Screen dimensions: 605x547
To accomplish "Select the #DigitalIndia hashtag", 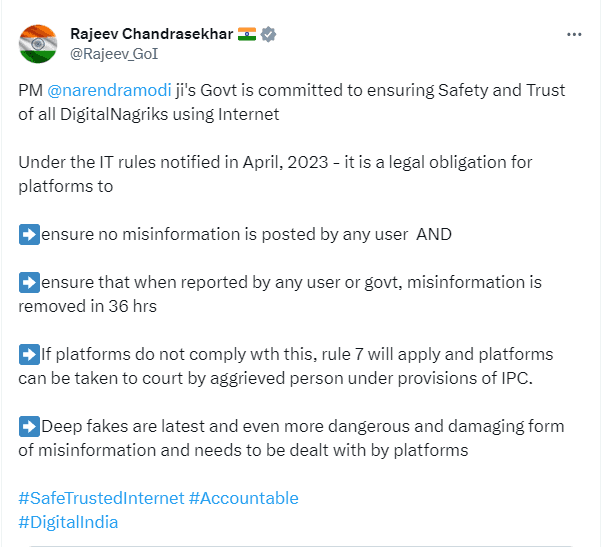I will point(68,522).
